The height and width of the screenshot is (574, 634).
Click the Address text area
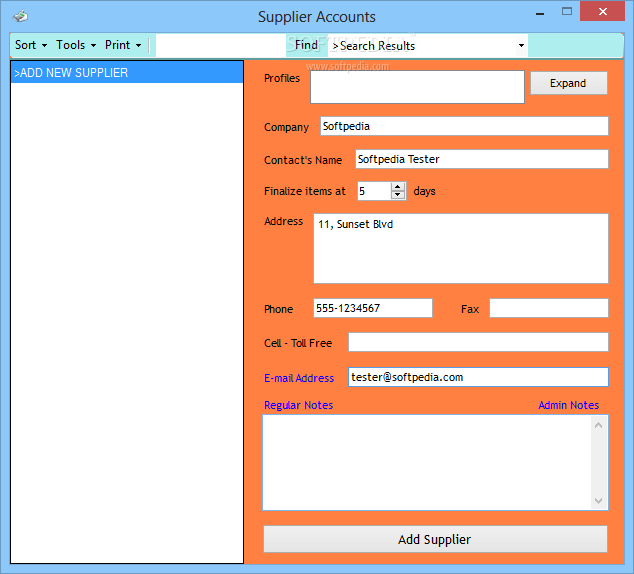[x=461, y=249]
